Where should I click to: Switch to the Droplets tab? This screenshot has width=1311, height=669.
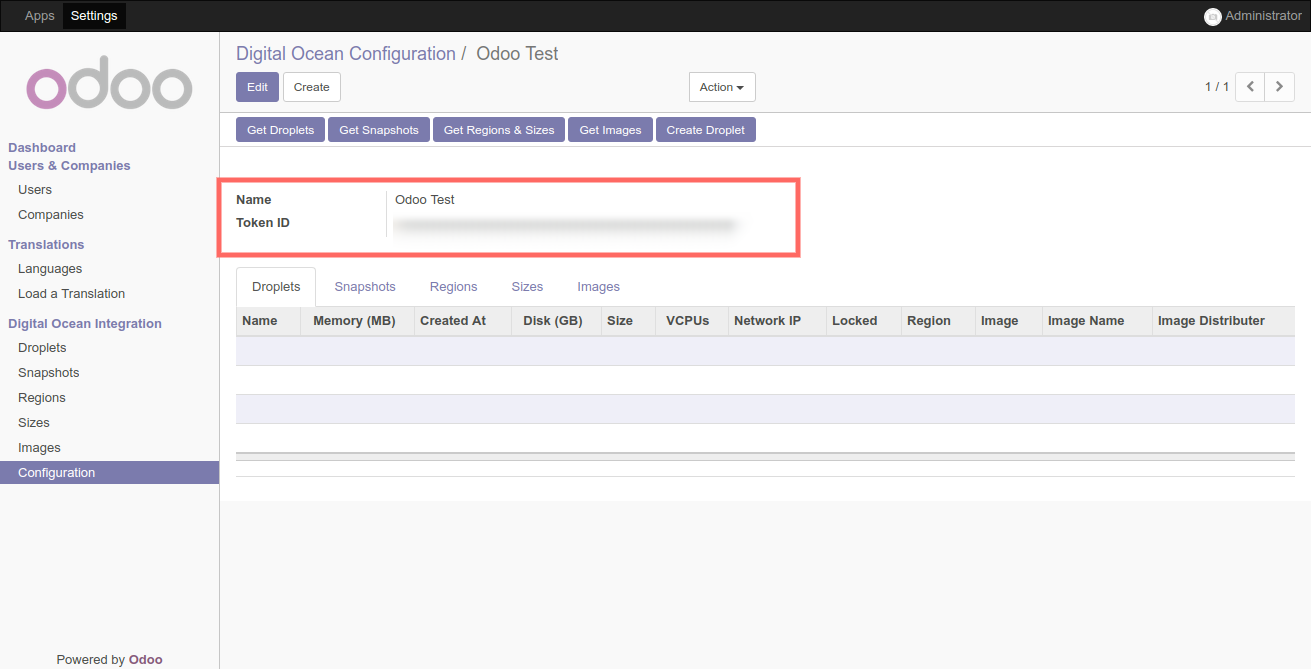pos(276,287)
